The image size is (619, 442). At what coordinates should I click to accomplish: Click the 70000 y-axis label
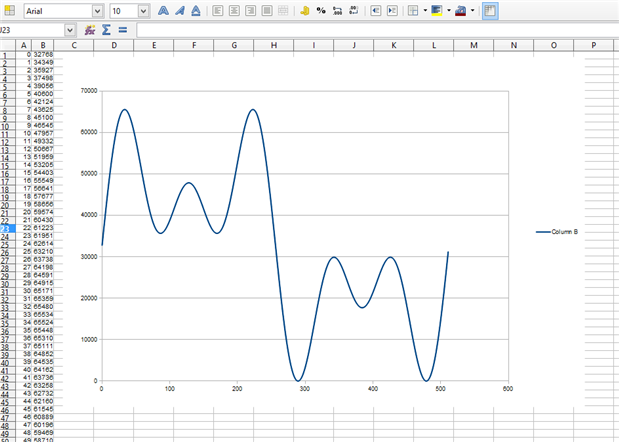[x=89, y=91]
